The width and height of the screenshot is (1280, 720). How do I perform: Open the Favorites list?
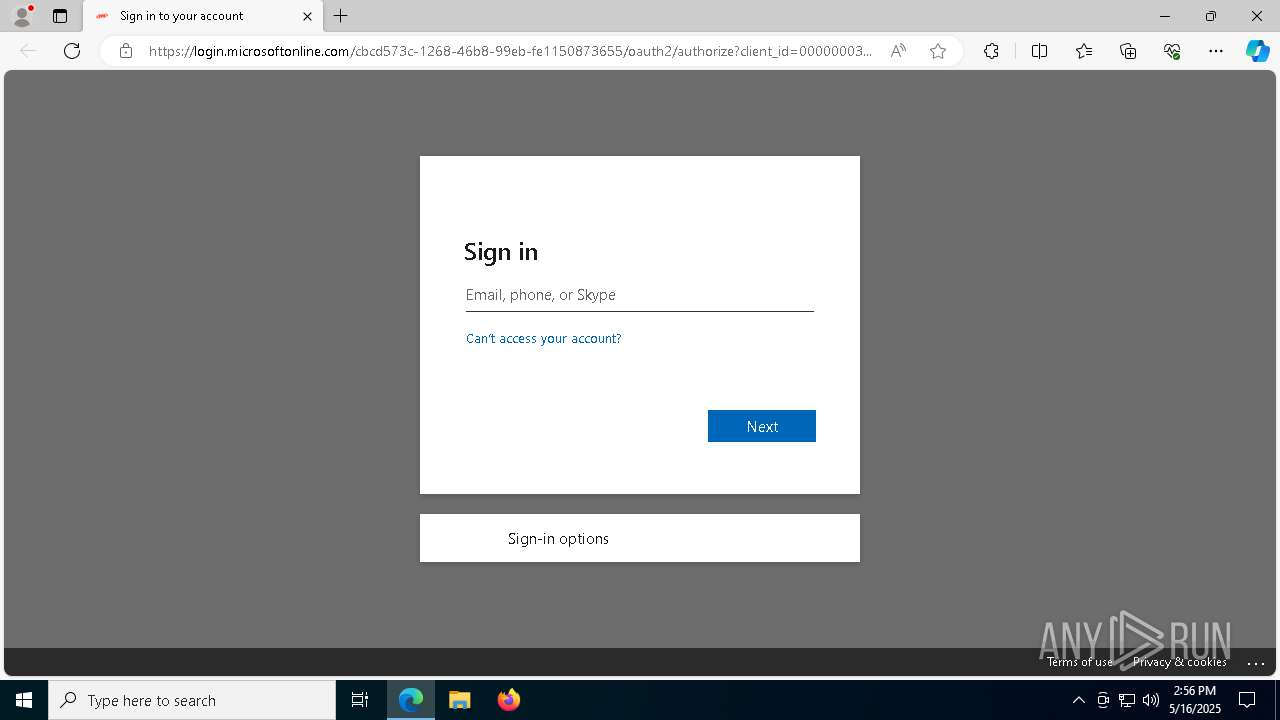(x=1084, y=51)
